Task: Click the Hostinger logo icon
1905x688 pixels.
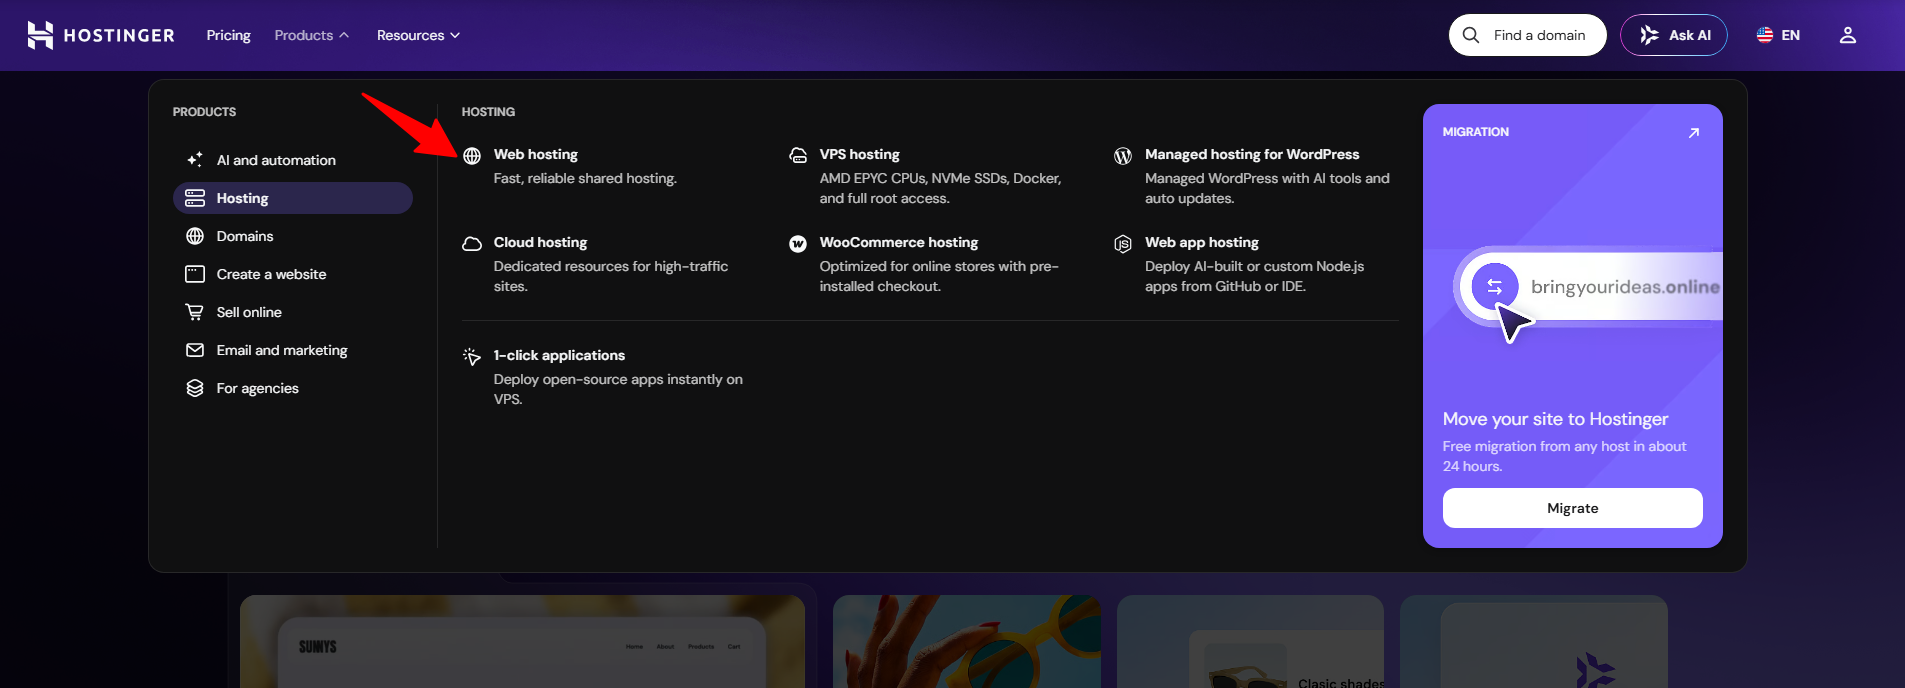Action: click(40, 35)
